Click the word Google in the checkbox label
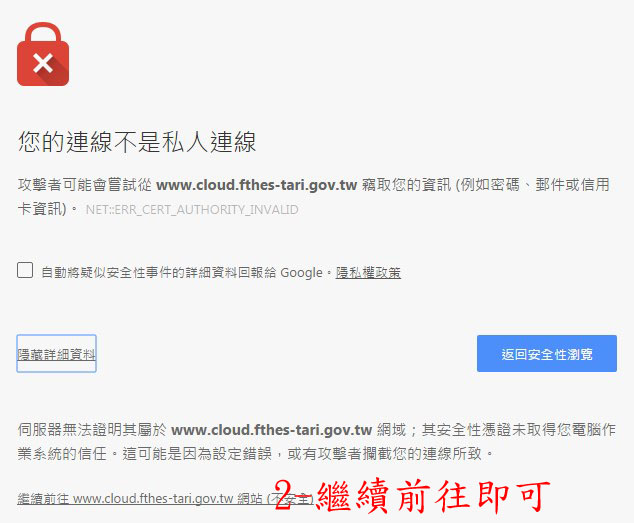The width and height of the screenshot is (634, 523). [302, 273]
